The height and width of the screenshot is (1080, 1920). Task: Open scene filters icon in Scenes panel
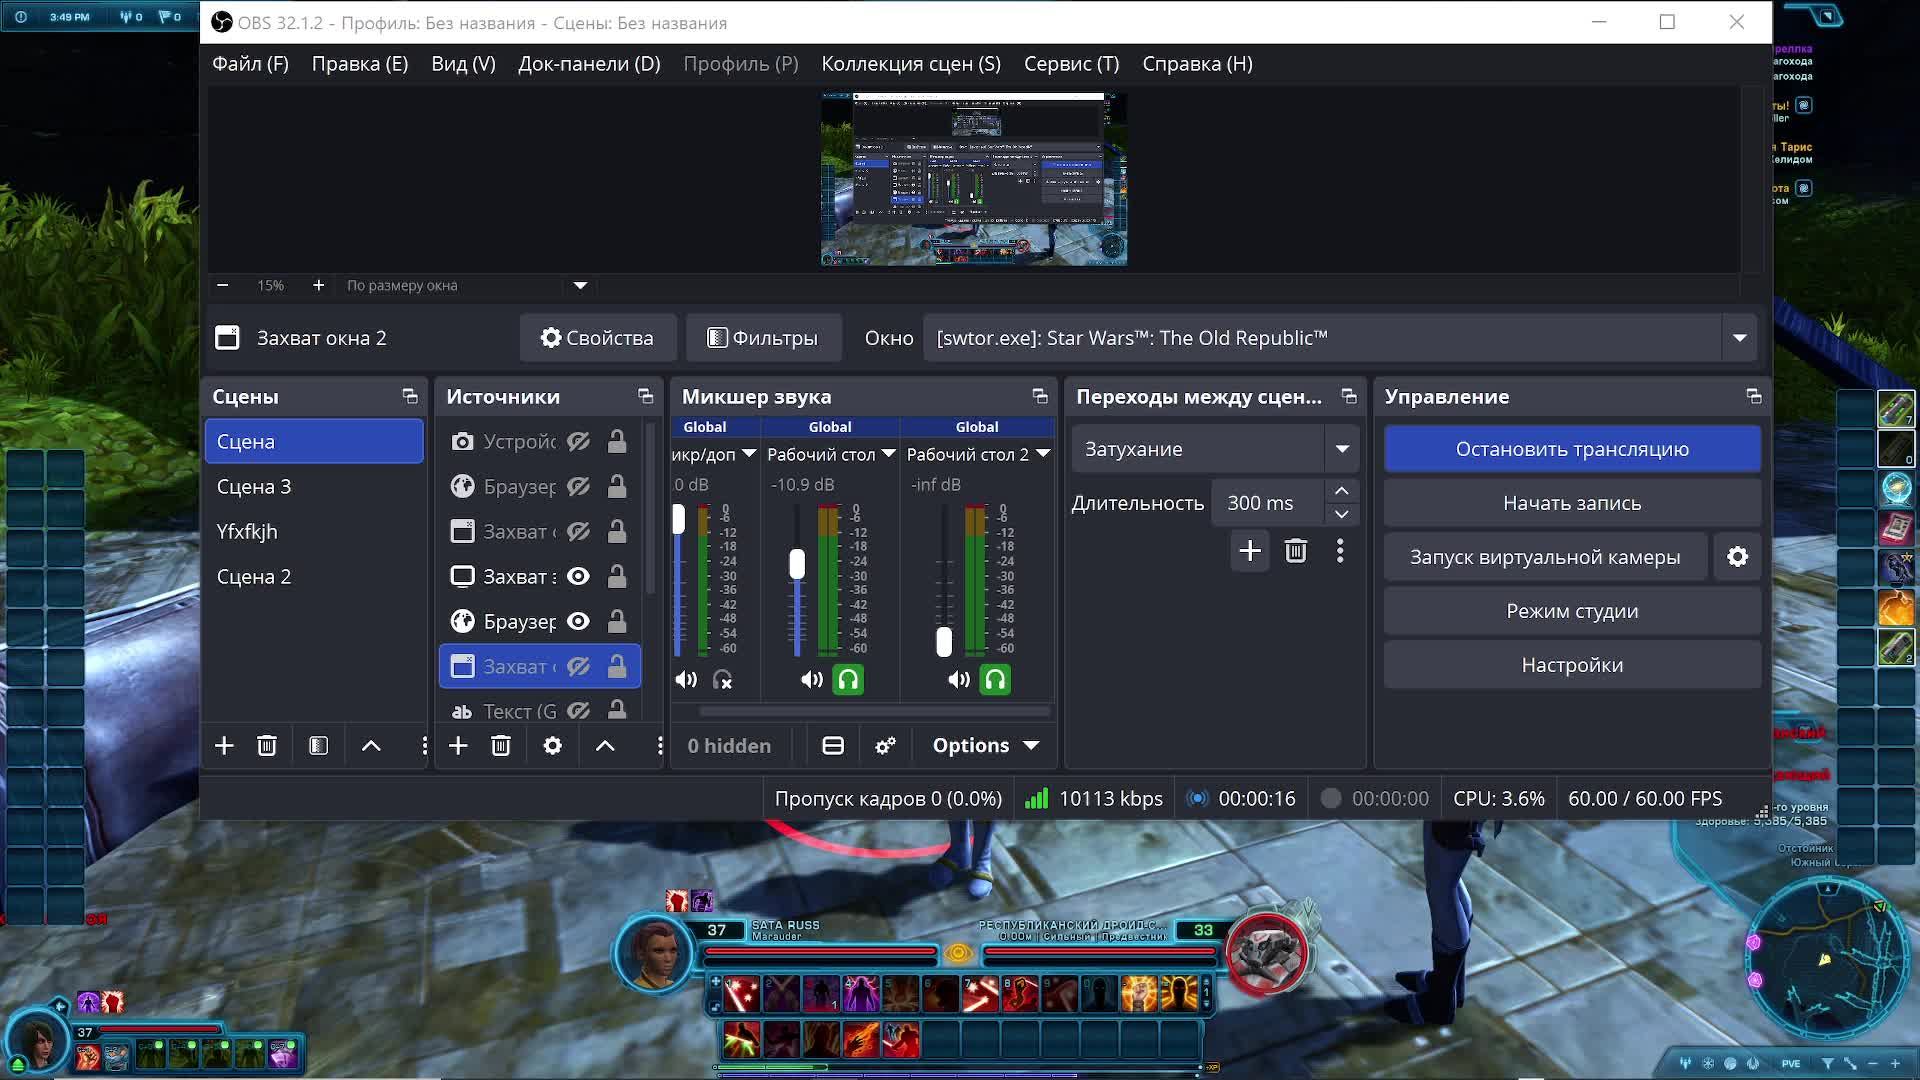[318, 746]
